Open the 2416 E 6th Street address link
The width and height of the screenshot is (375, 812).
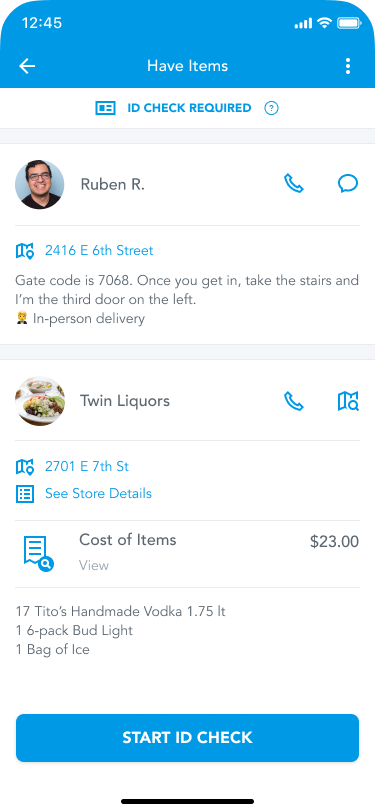click(x=99, y=251)
